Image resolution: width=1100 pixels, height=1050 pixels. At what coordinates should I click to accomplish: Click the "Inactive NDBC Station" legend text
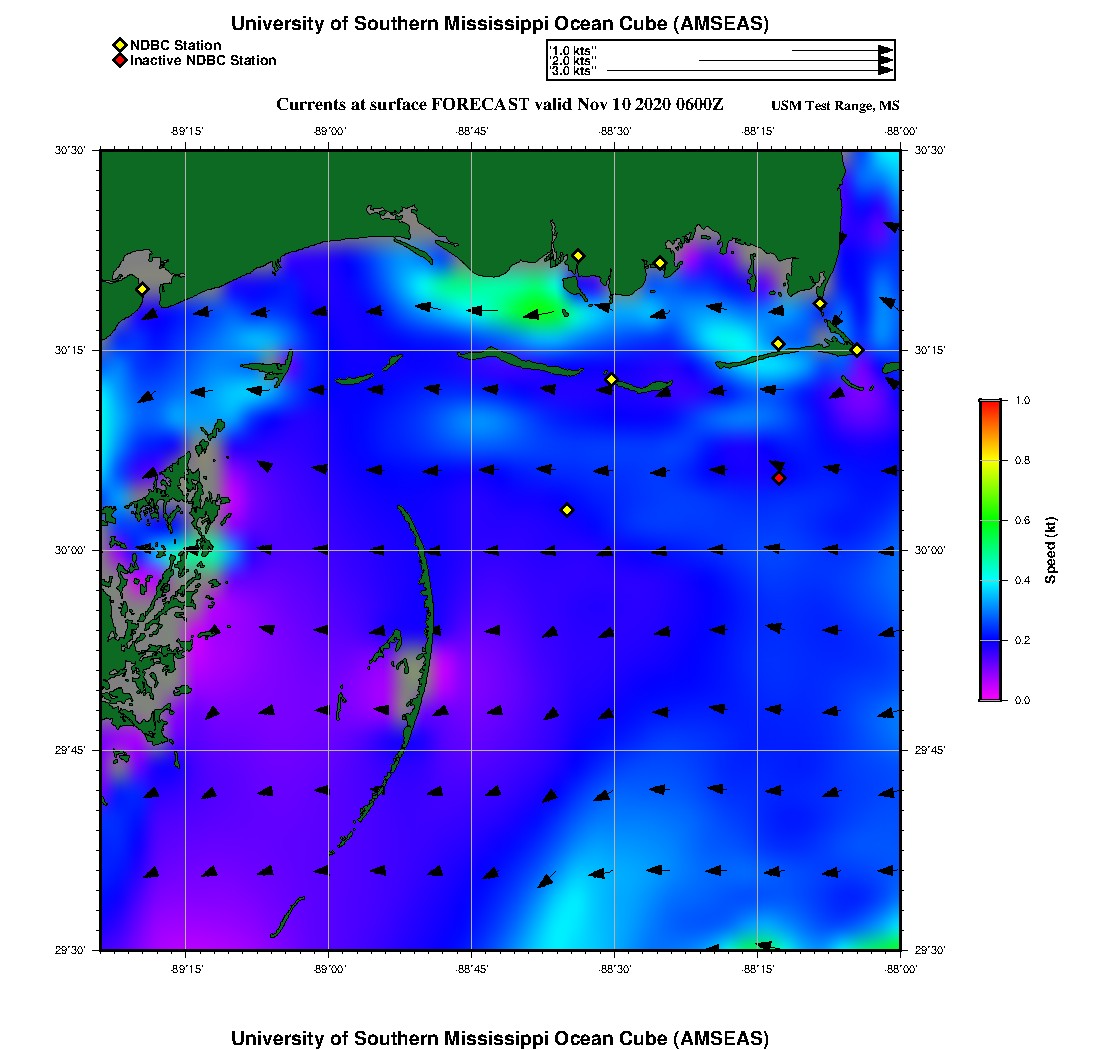click(x=202, y=60)
